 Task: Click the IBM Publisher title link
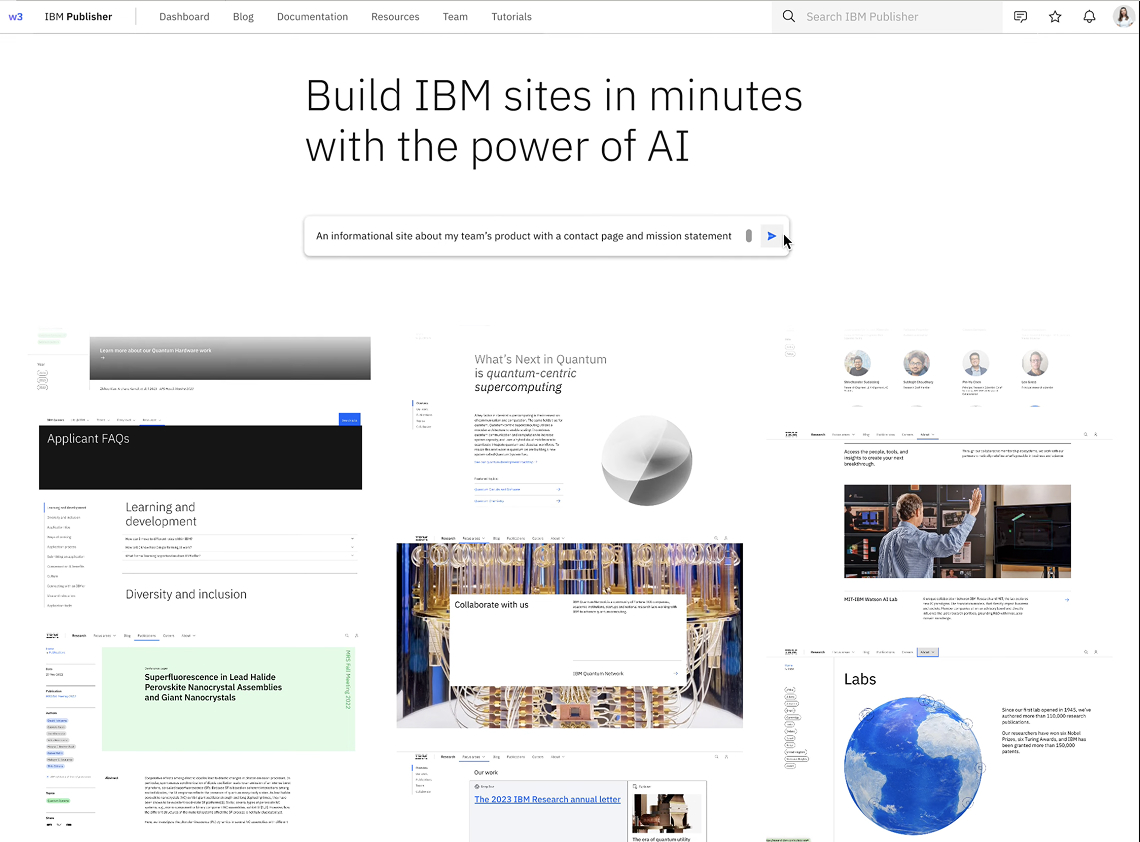(x=78, y=17)
